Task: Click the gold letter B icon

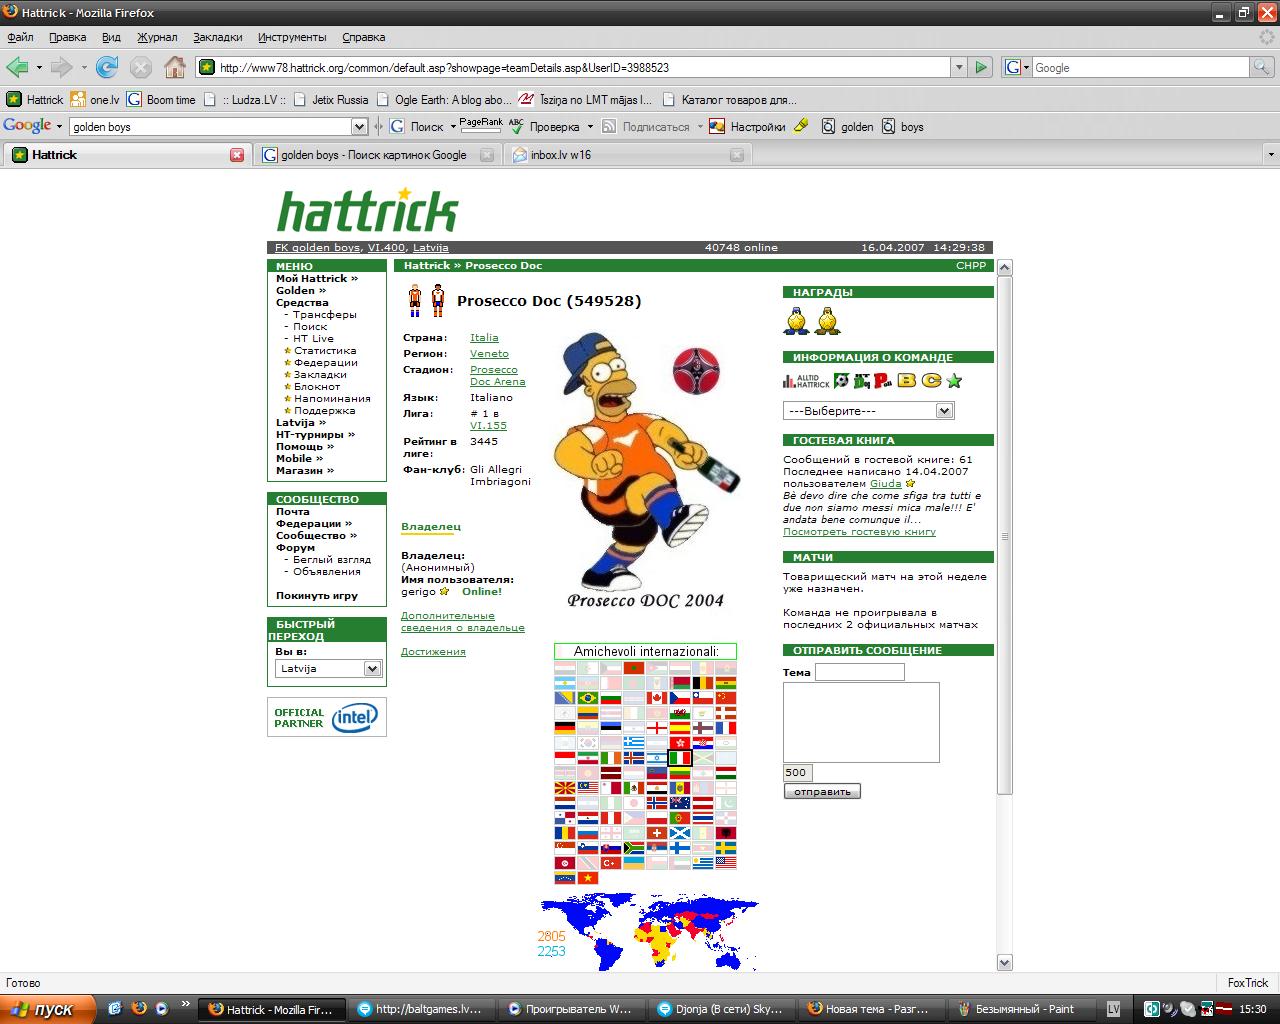Action: tap(907, 380)
